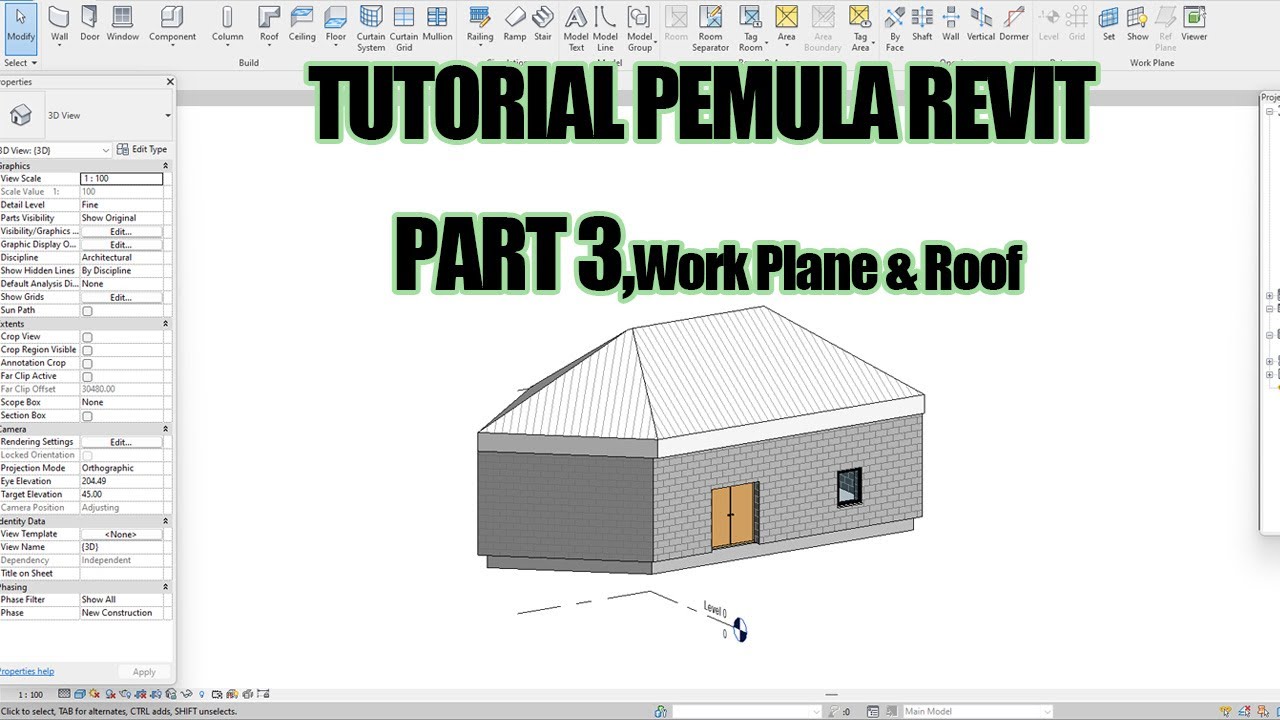
Task: Toggle Crop Region Visible checkbox
Action: 87,350
